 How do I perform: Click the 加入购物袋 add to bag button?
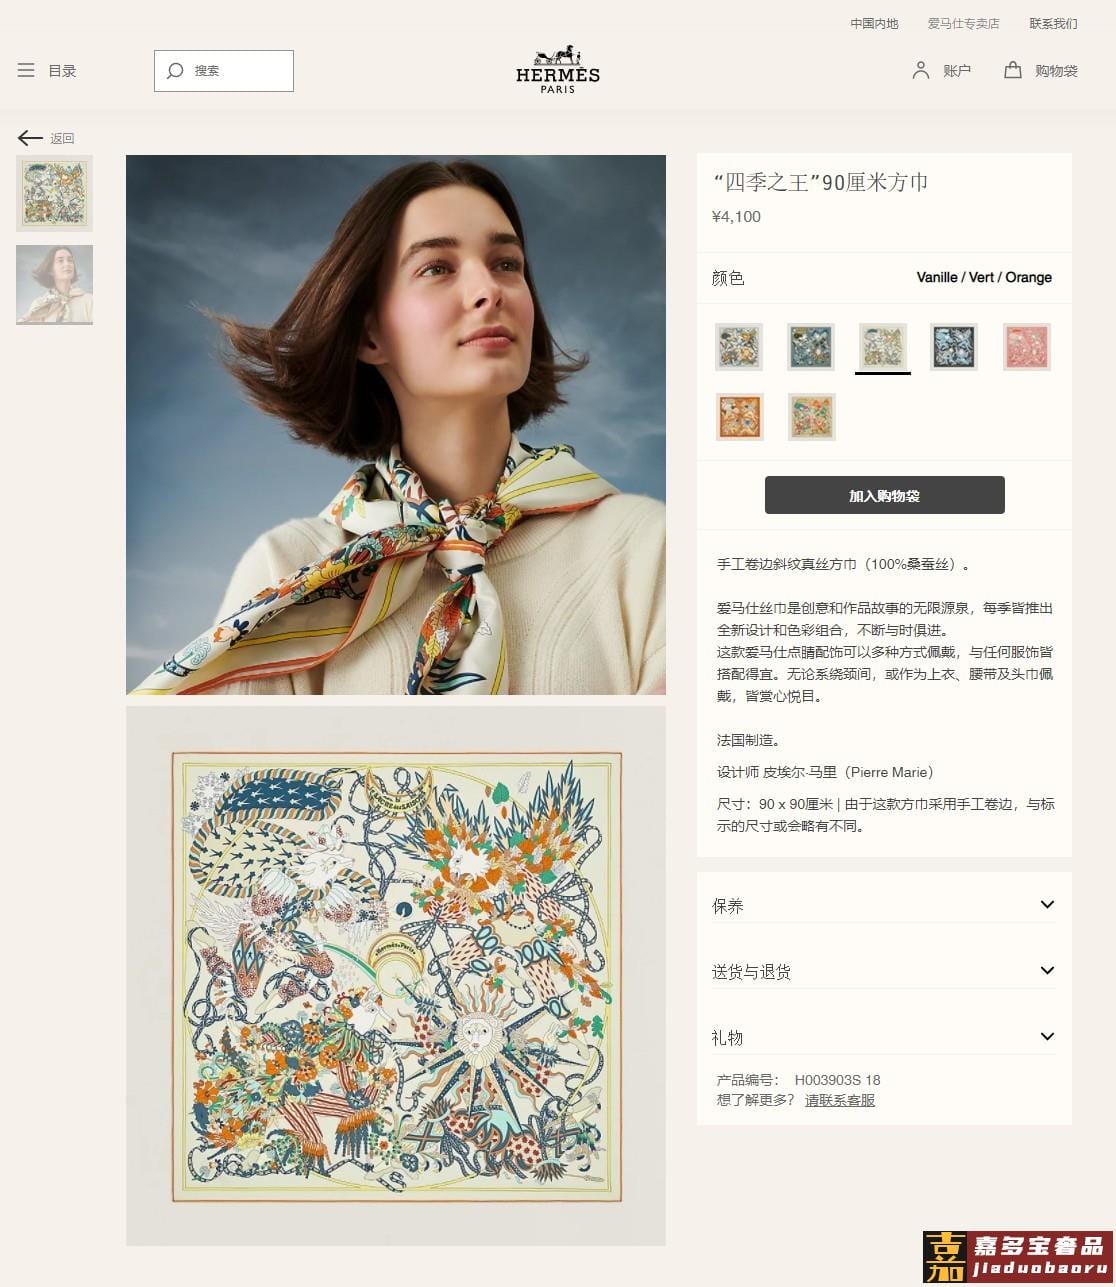point(885,495)
